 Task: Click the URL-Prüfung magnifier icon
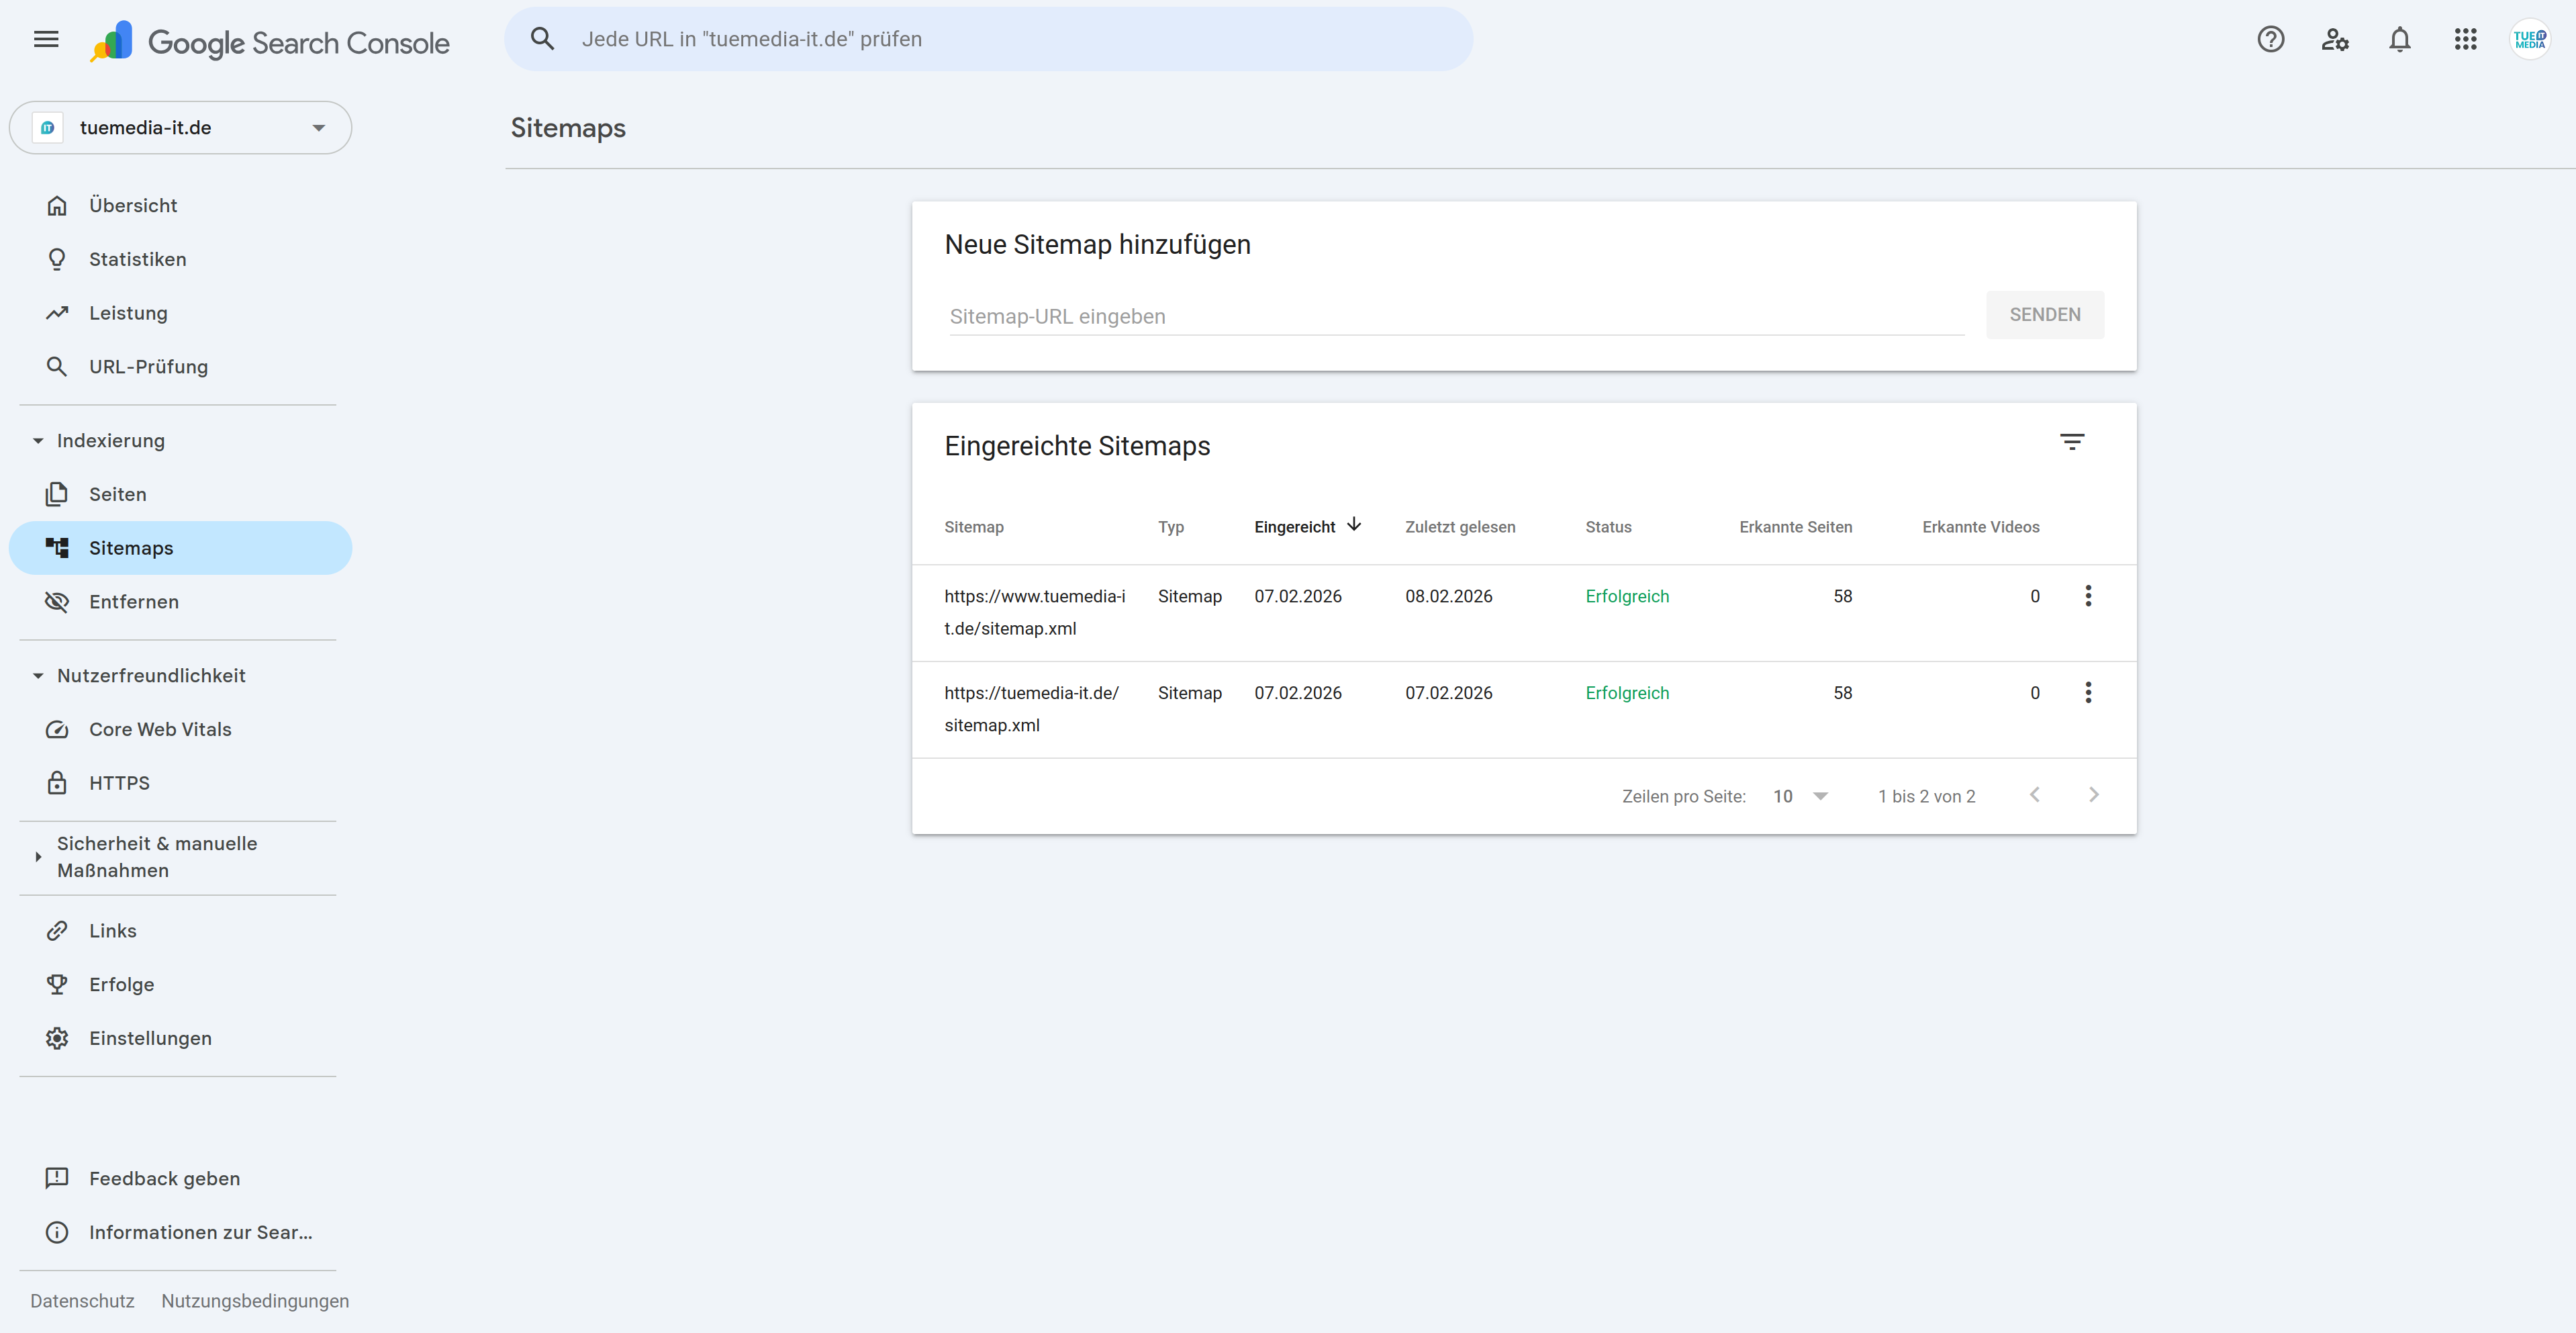point(57,367)
